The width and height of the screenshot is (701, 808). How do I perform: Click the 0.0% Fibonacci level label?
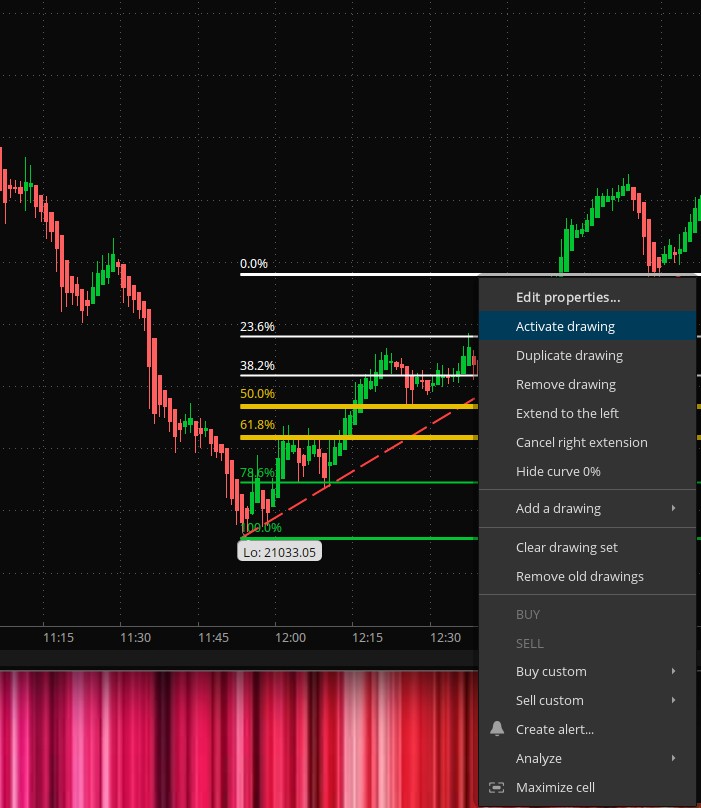[x=254, y=264]
